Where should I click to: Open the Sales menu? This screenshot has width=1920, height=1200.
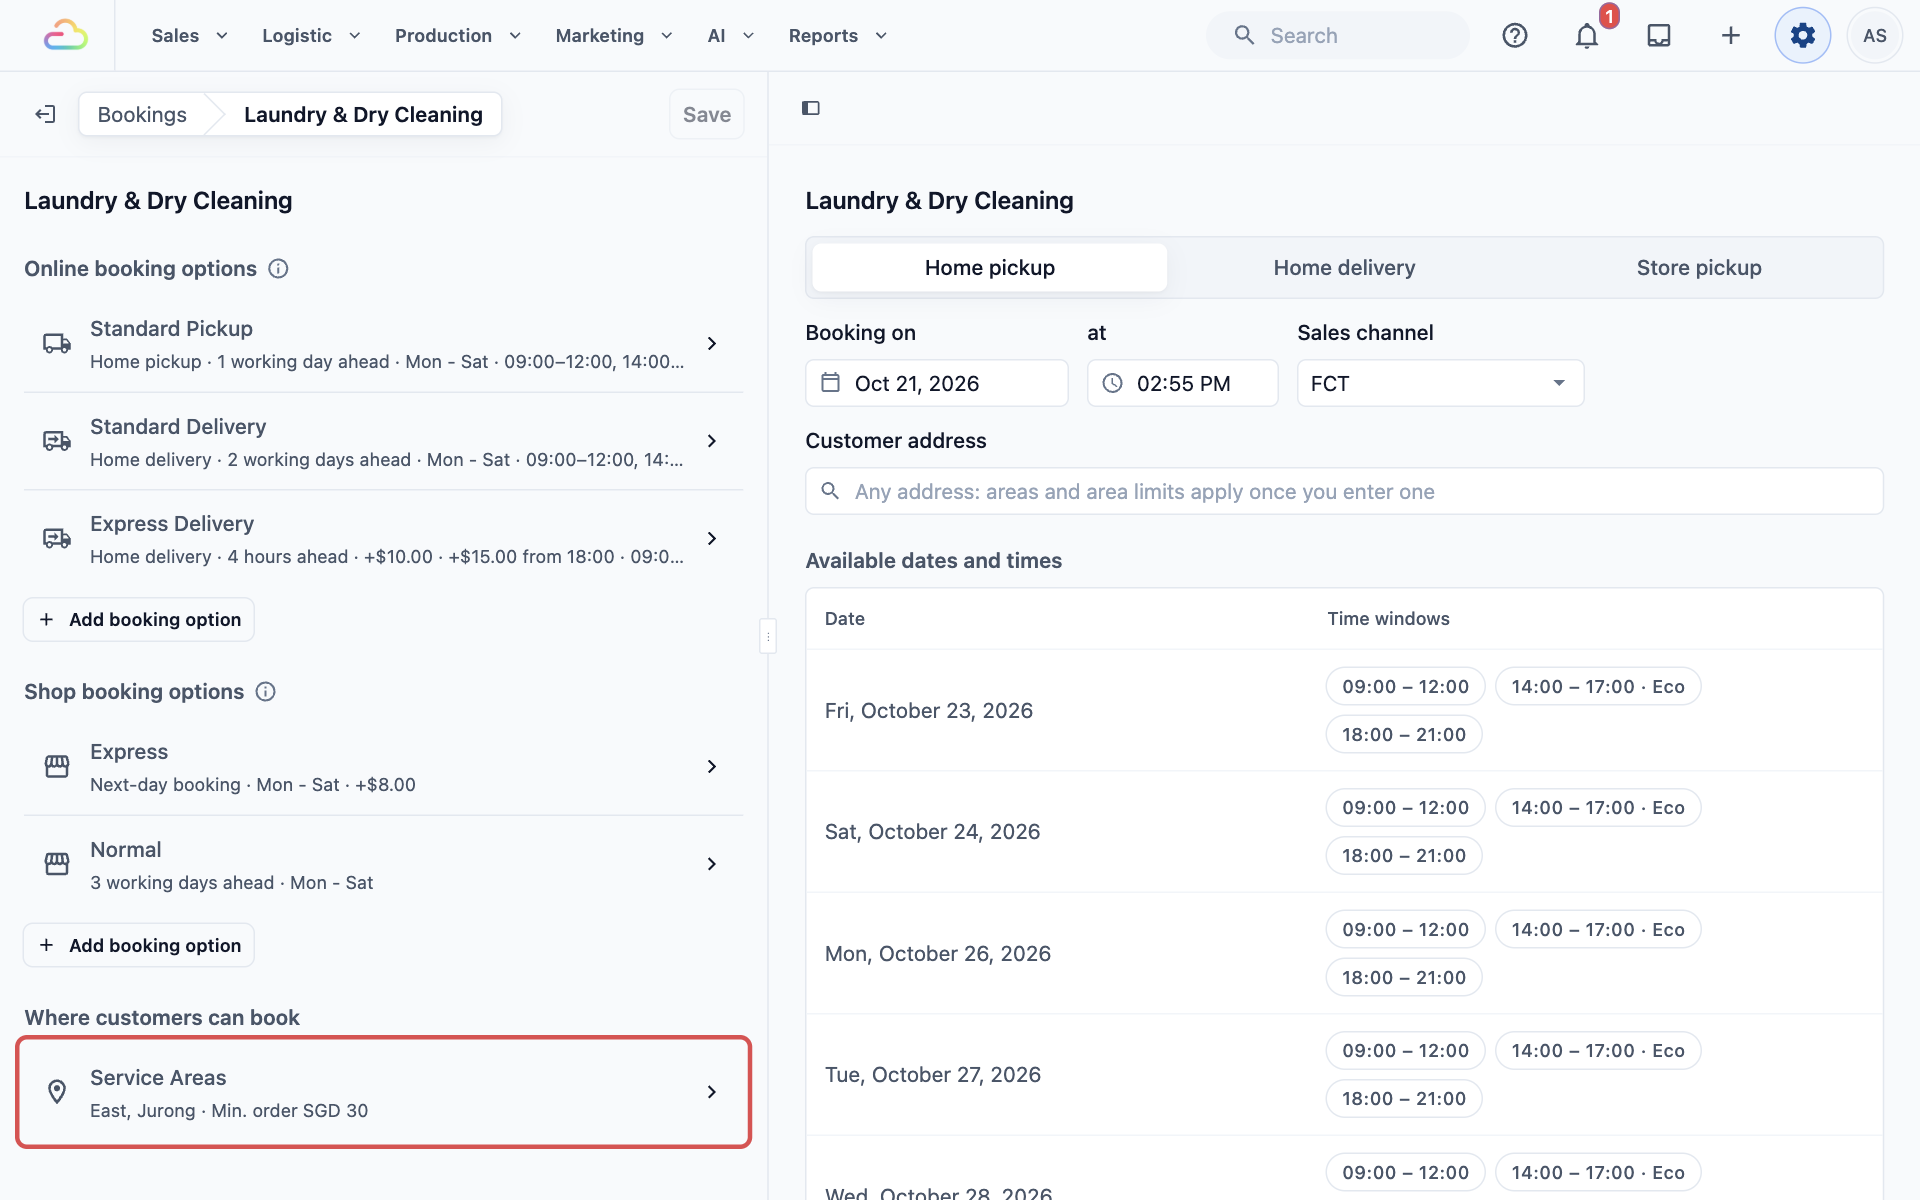(x=190, y=36)
